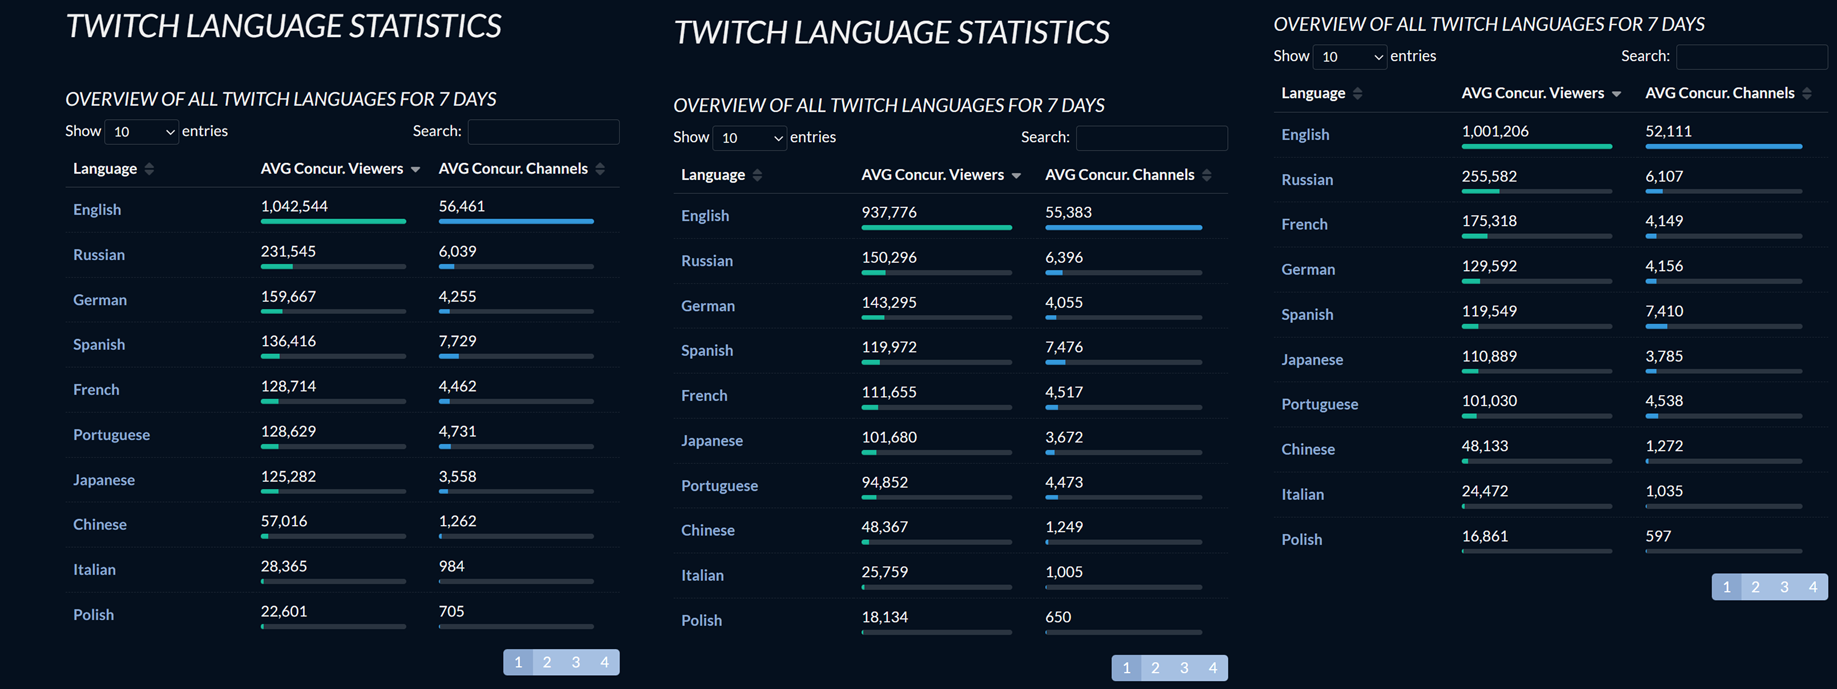Open Japanese link beside 110,889 viewers
The width and height of the screenshot is (1837, 689).
pos(1312,359)
